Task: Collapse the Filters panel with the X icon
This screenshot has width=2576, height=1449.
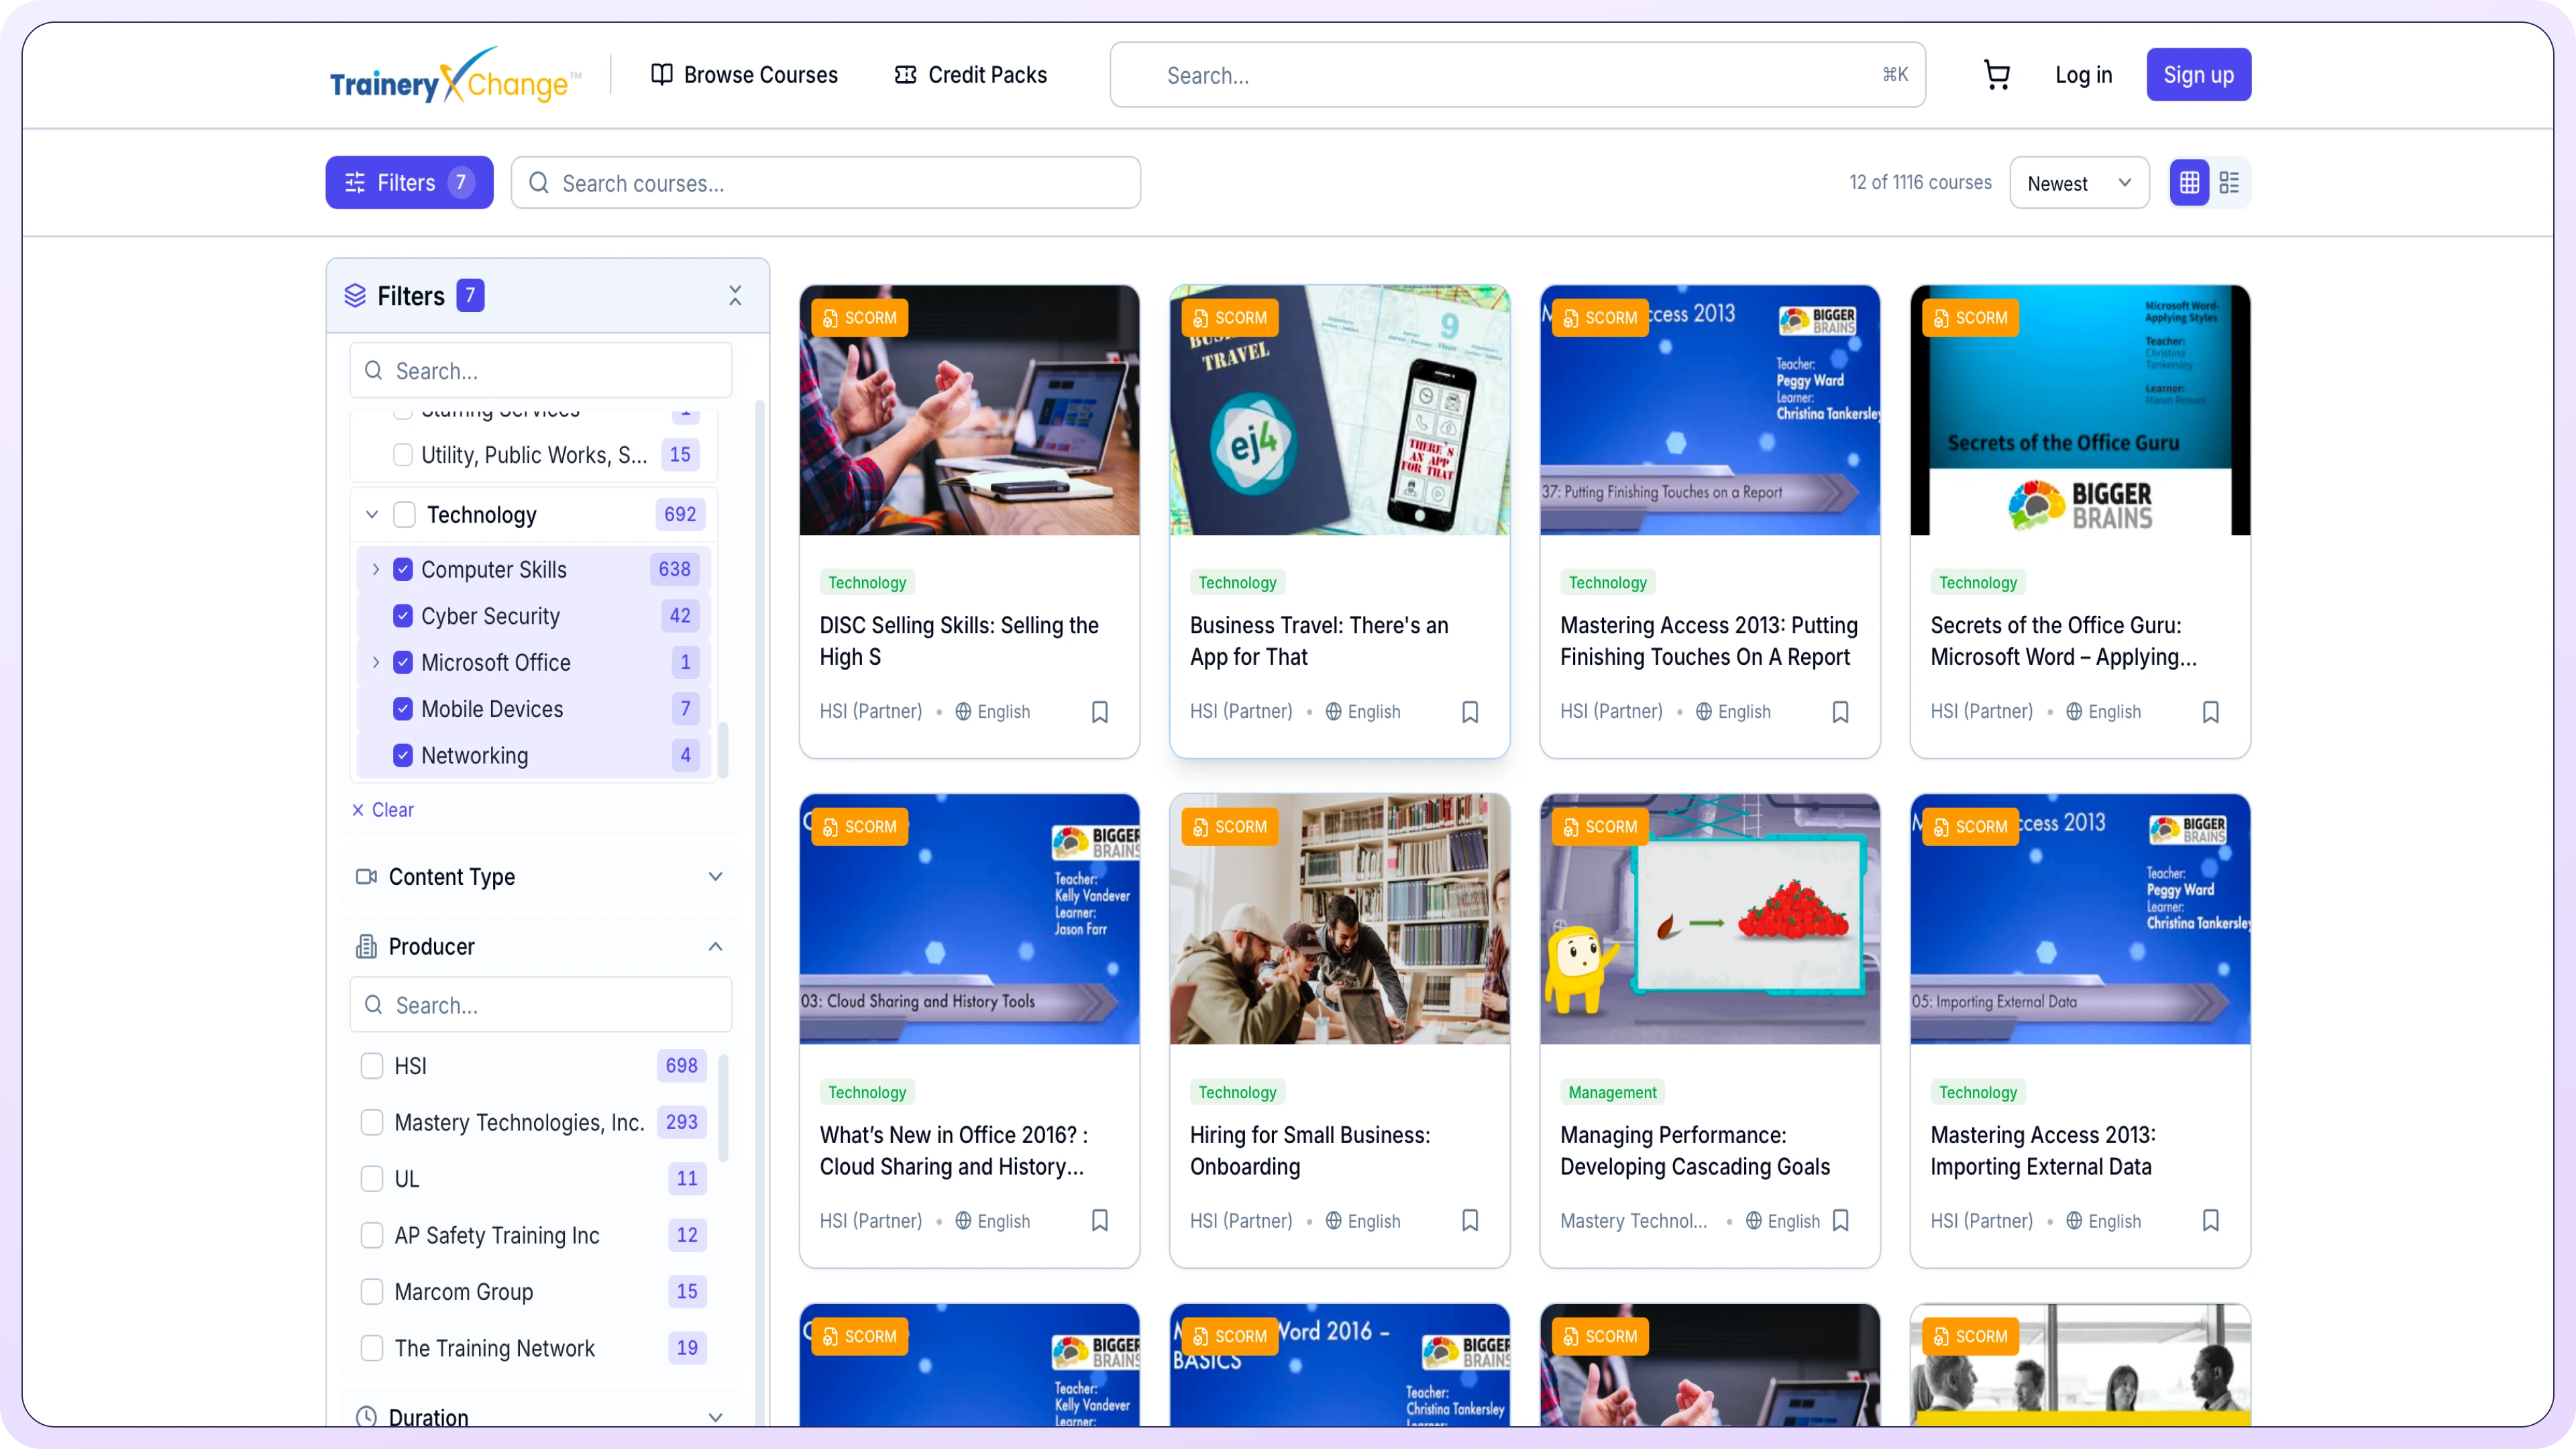Action: (x=735, y=296)
